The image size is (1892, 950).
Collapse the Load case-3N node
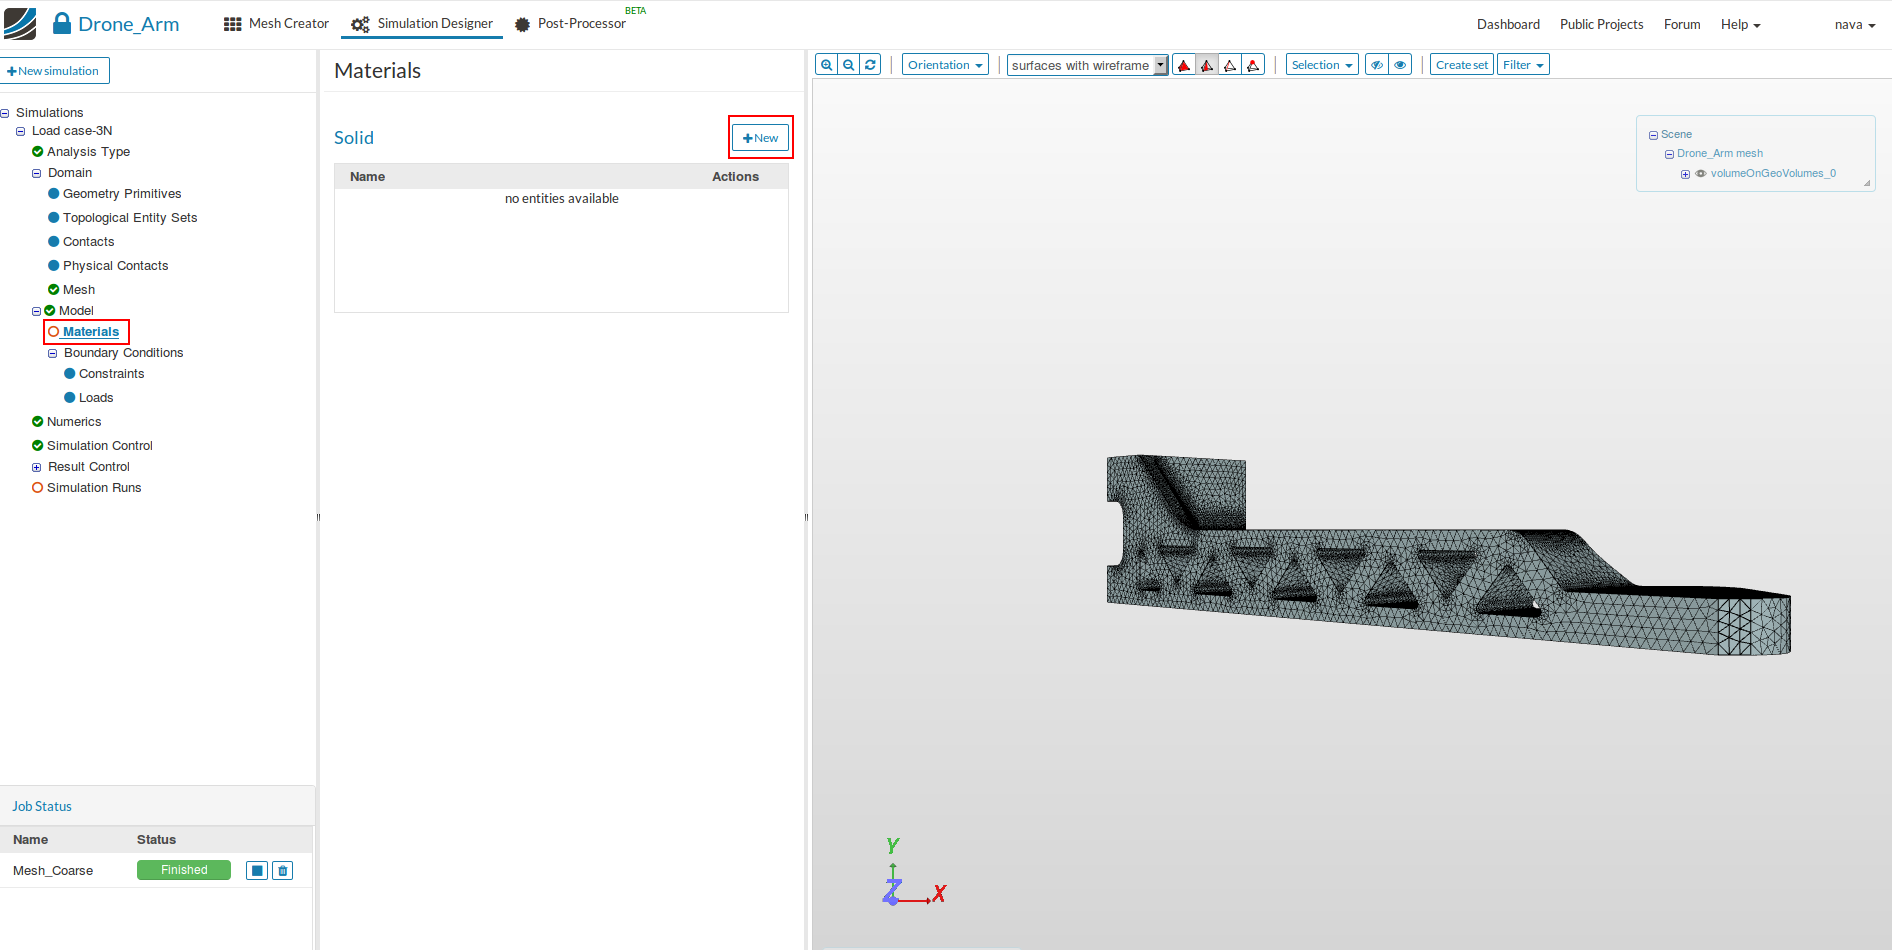(x=20, y=131)
